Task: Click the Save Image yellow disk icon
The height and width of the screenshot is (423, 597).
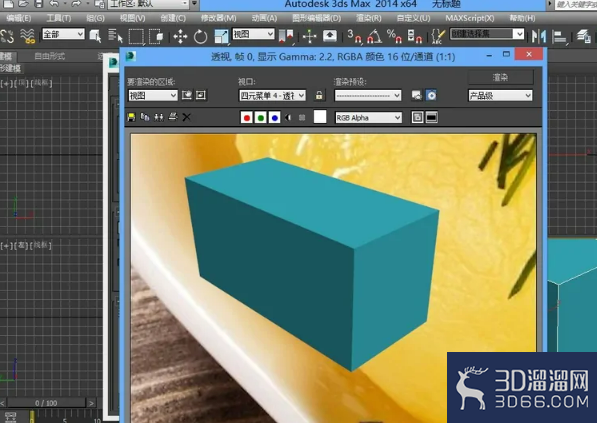Action: pyautogui.click(x=131, y=117)
